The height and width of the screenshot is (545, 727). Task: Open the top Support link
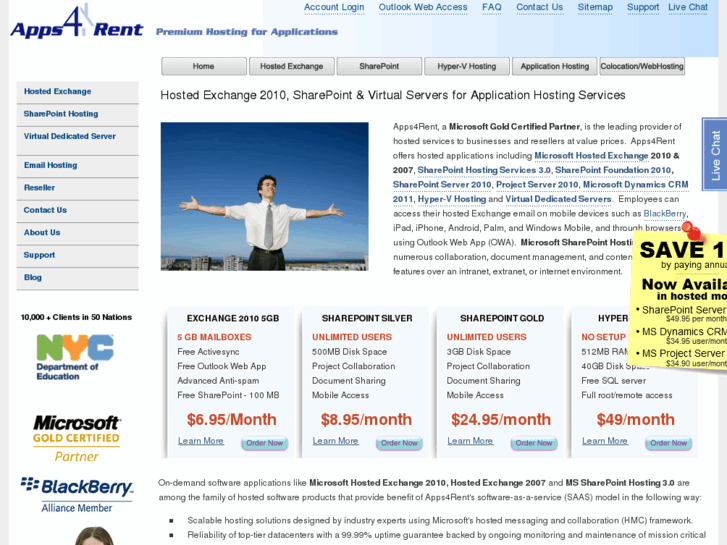(643, 7)
